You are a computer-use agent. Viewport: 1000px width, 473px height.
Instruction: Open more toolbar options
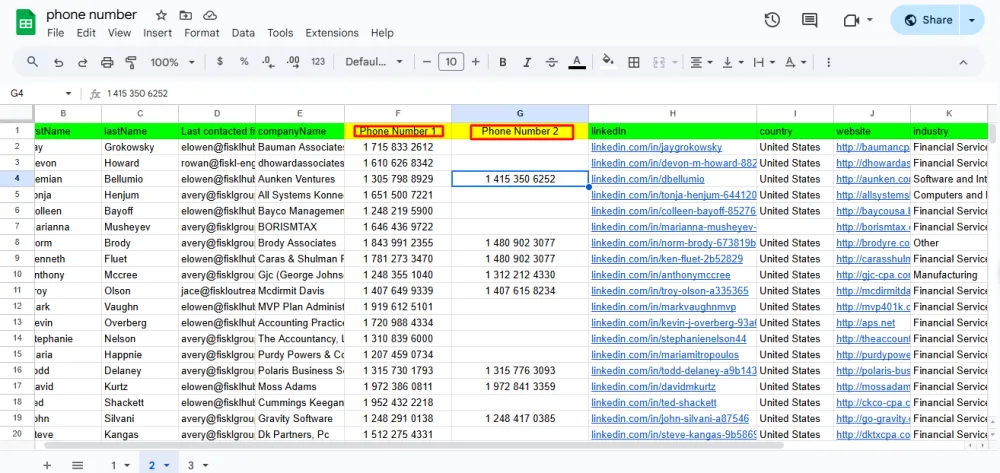[828, 62]
